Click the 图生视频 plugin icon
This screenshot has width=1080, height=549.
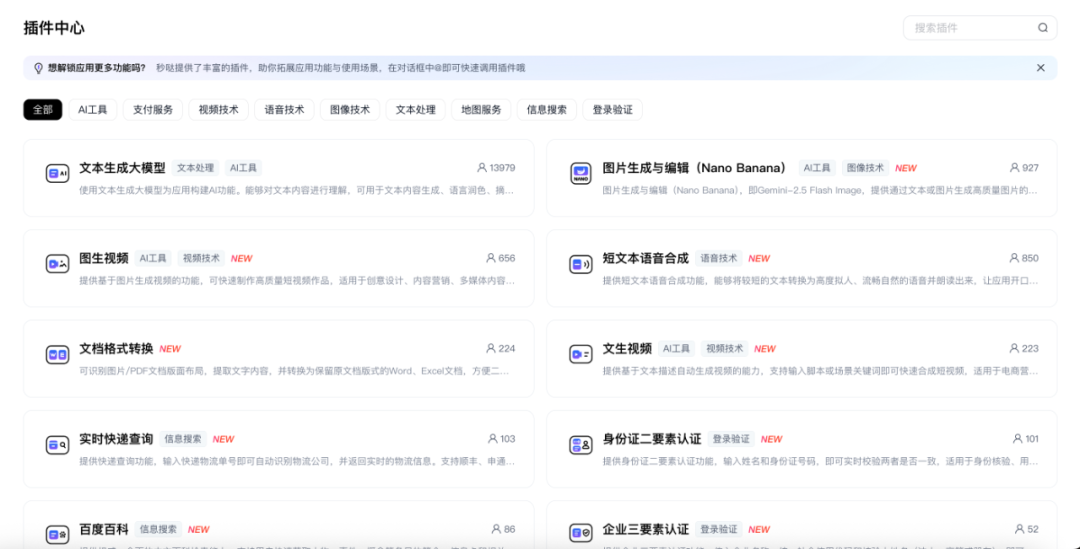coord(57,264)
